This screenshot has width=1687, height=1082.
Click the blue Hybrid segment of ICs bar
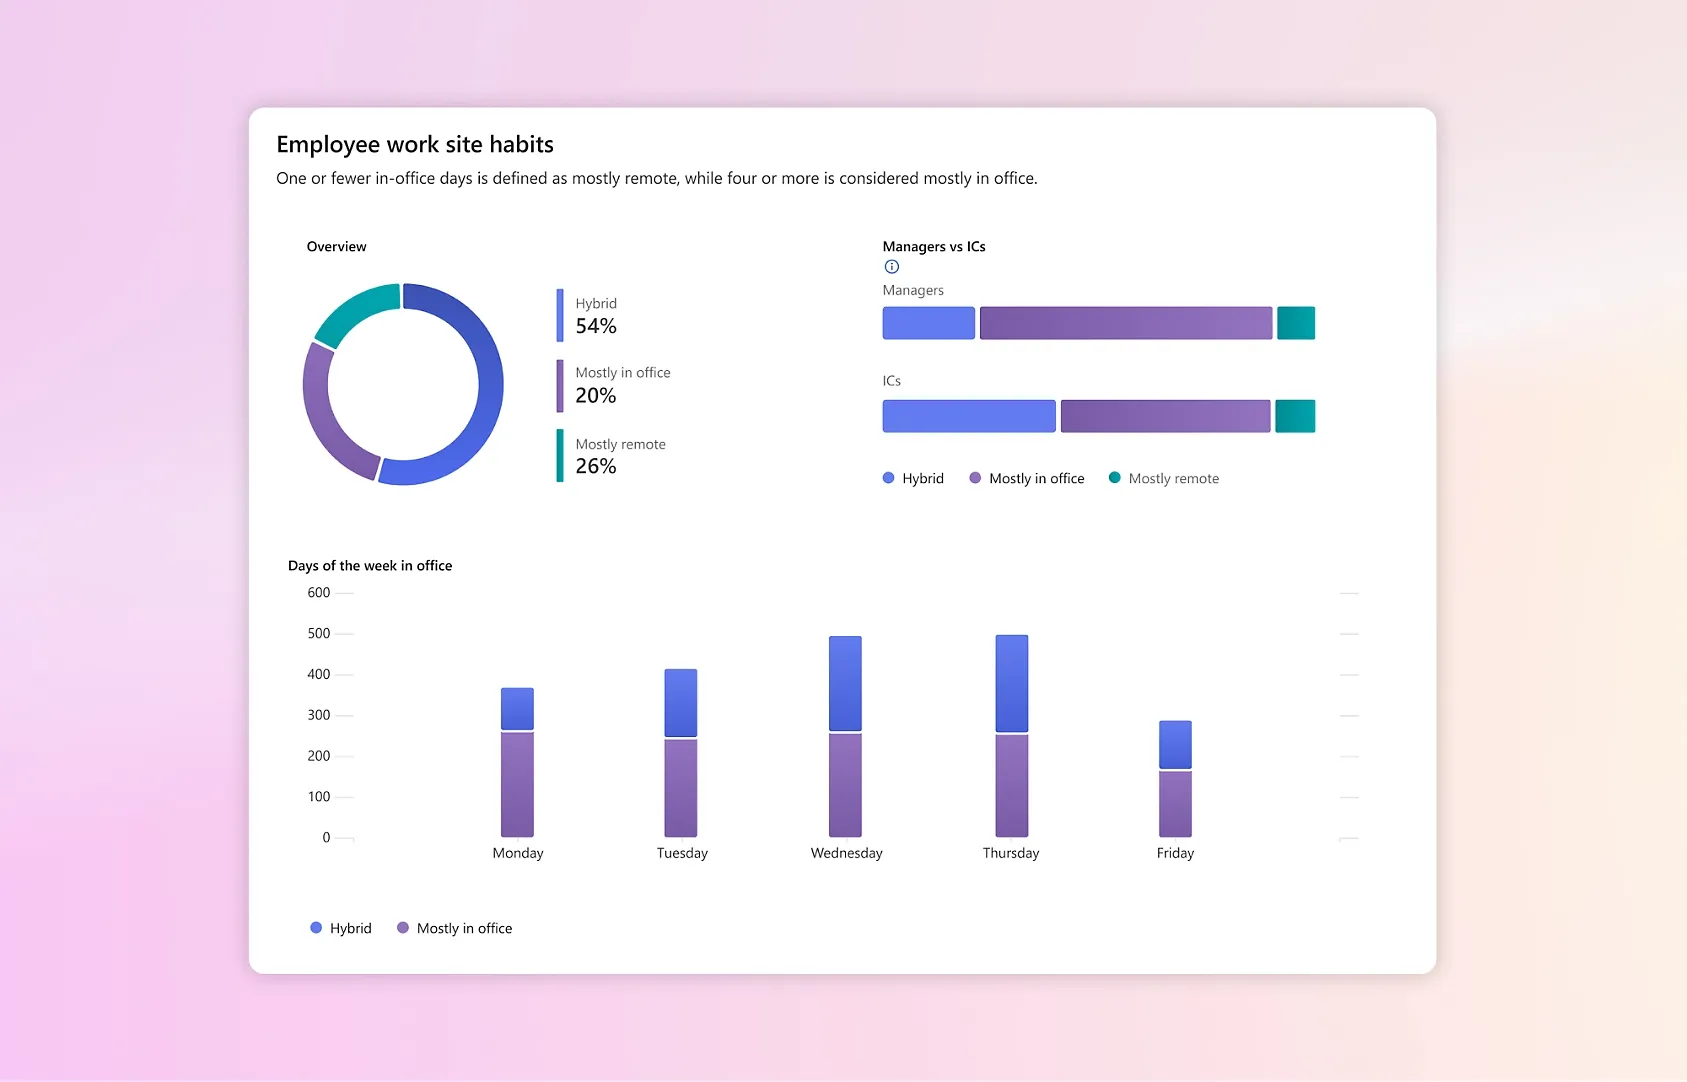pos(968,416)
